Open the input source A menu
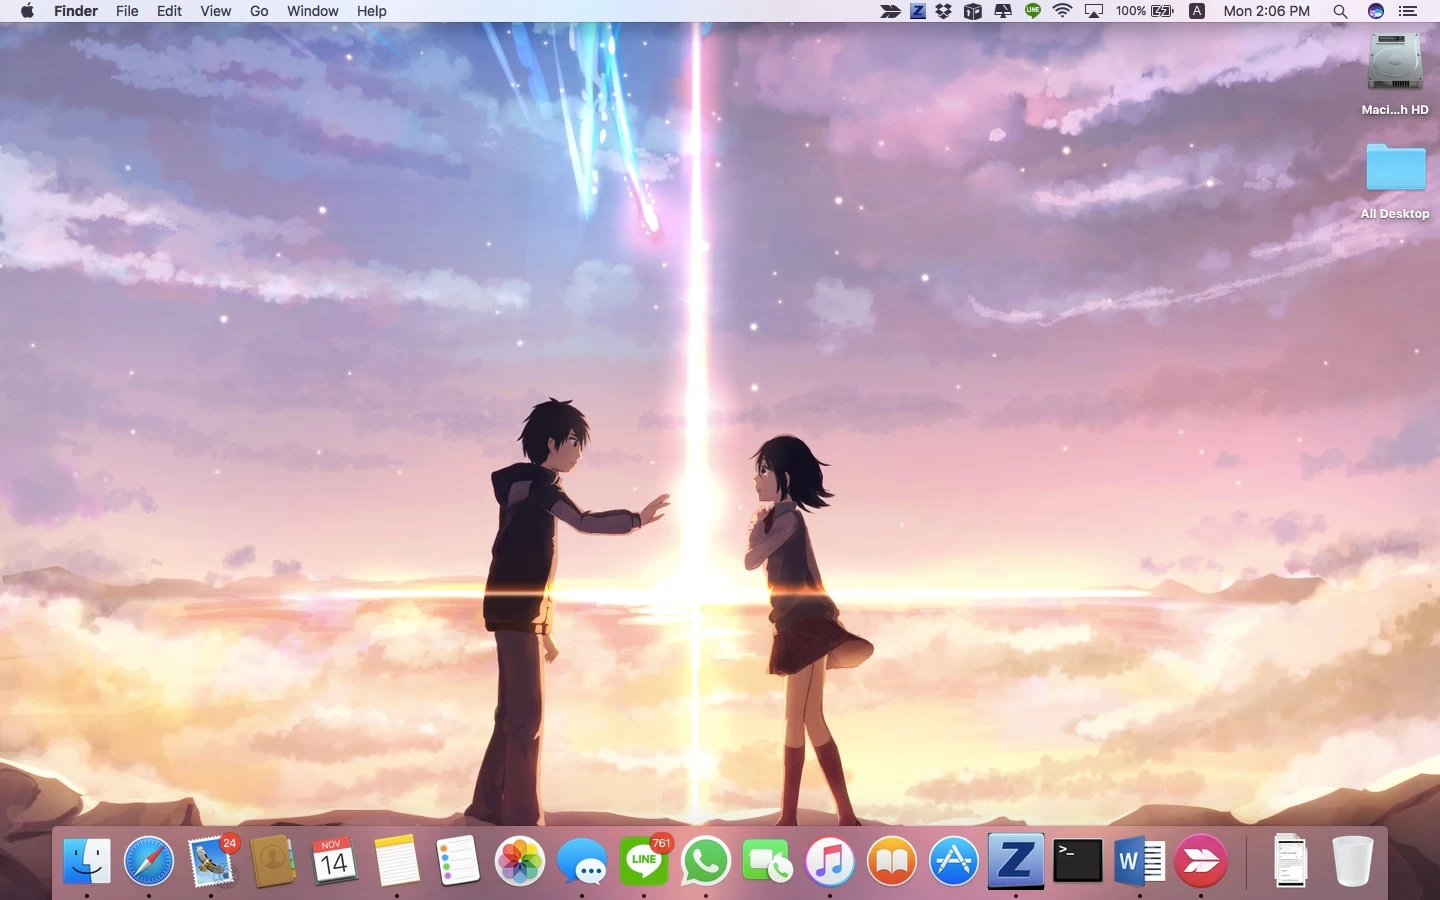Viewport: 1440px width, 900px height. click(1197, 11)
